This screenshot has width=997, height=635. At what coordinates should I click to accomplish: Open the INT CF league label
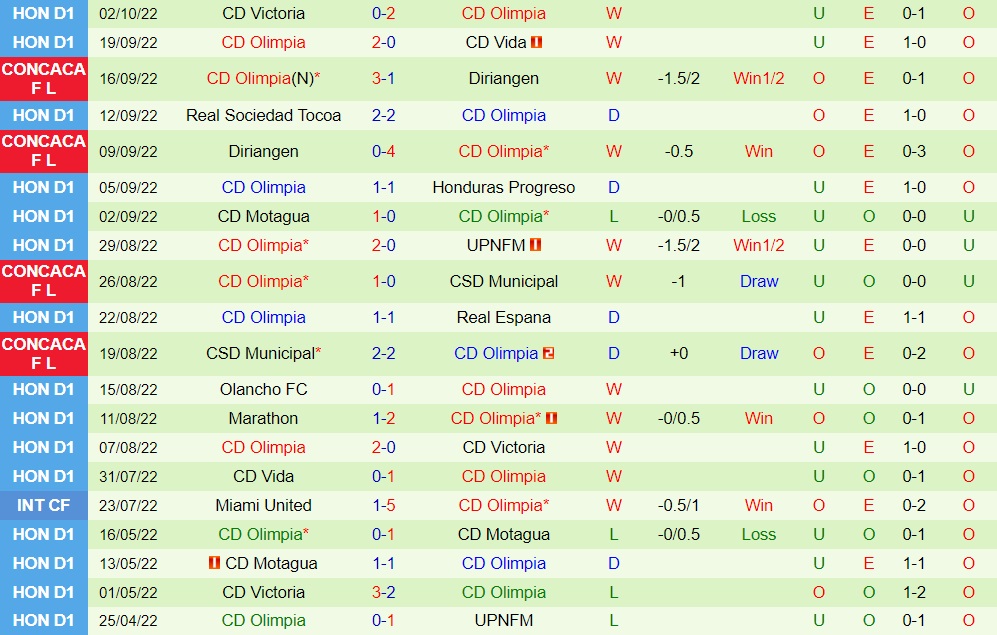[44, 505]
